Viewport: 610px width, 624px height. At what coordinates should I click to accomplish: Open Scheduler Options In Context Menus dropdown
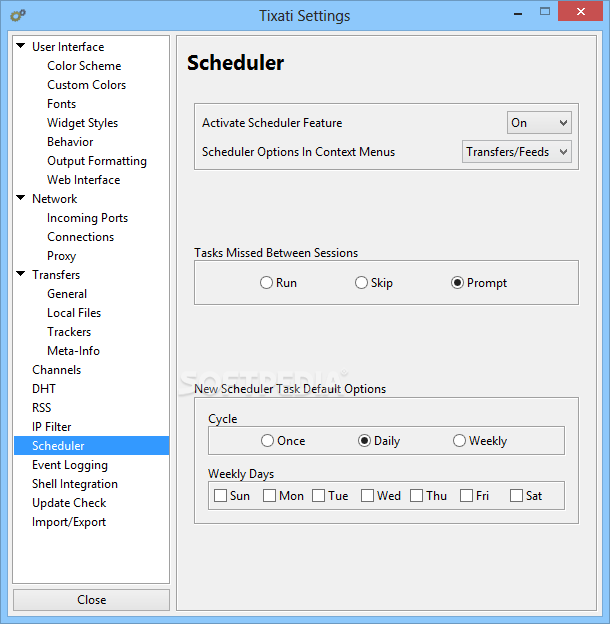click(x=516, y=152)
